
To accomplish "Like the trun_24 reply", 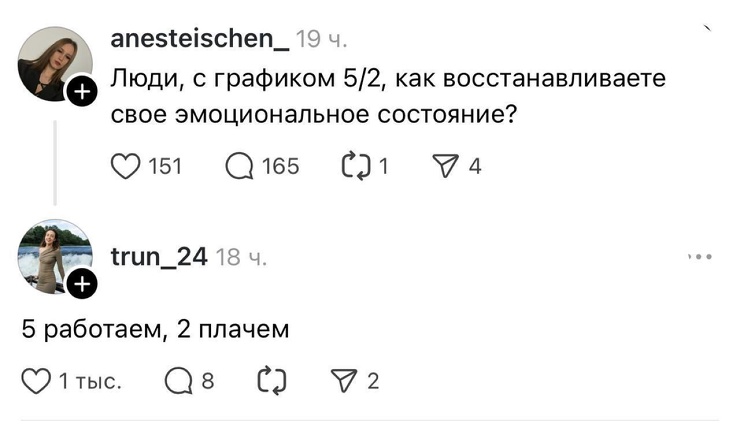I will 37,381.
